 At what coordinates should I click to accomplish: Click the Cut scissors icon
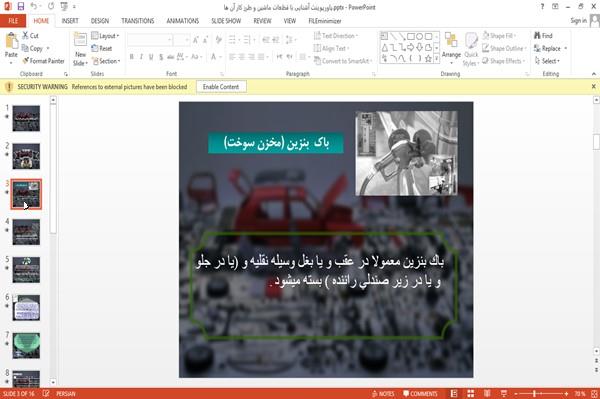[x=26, y=36]
